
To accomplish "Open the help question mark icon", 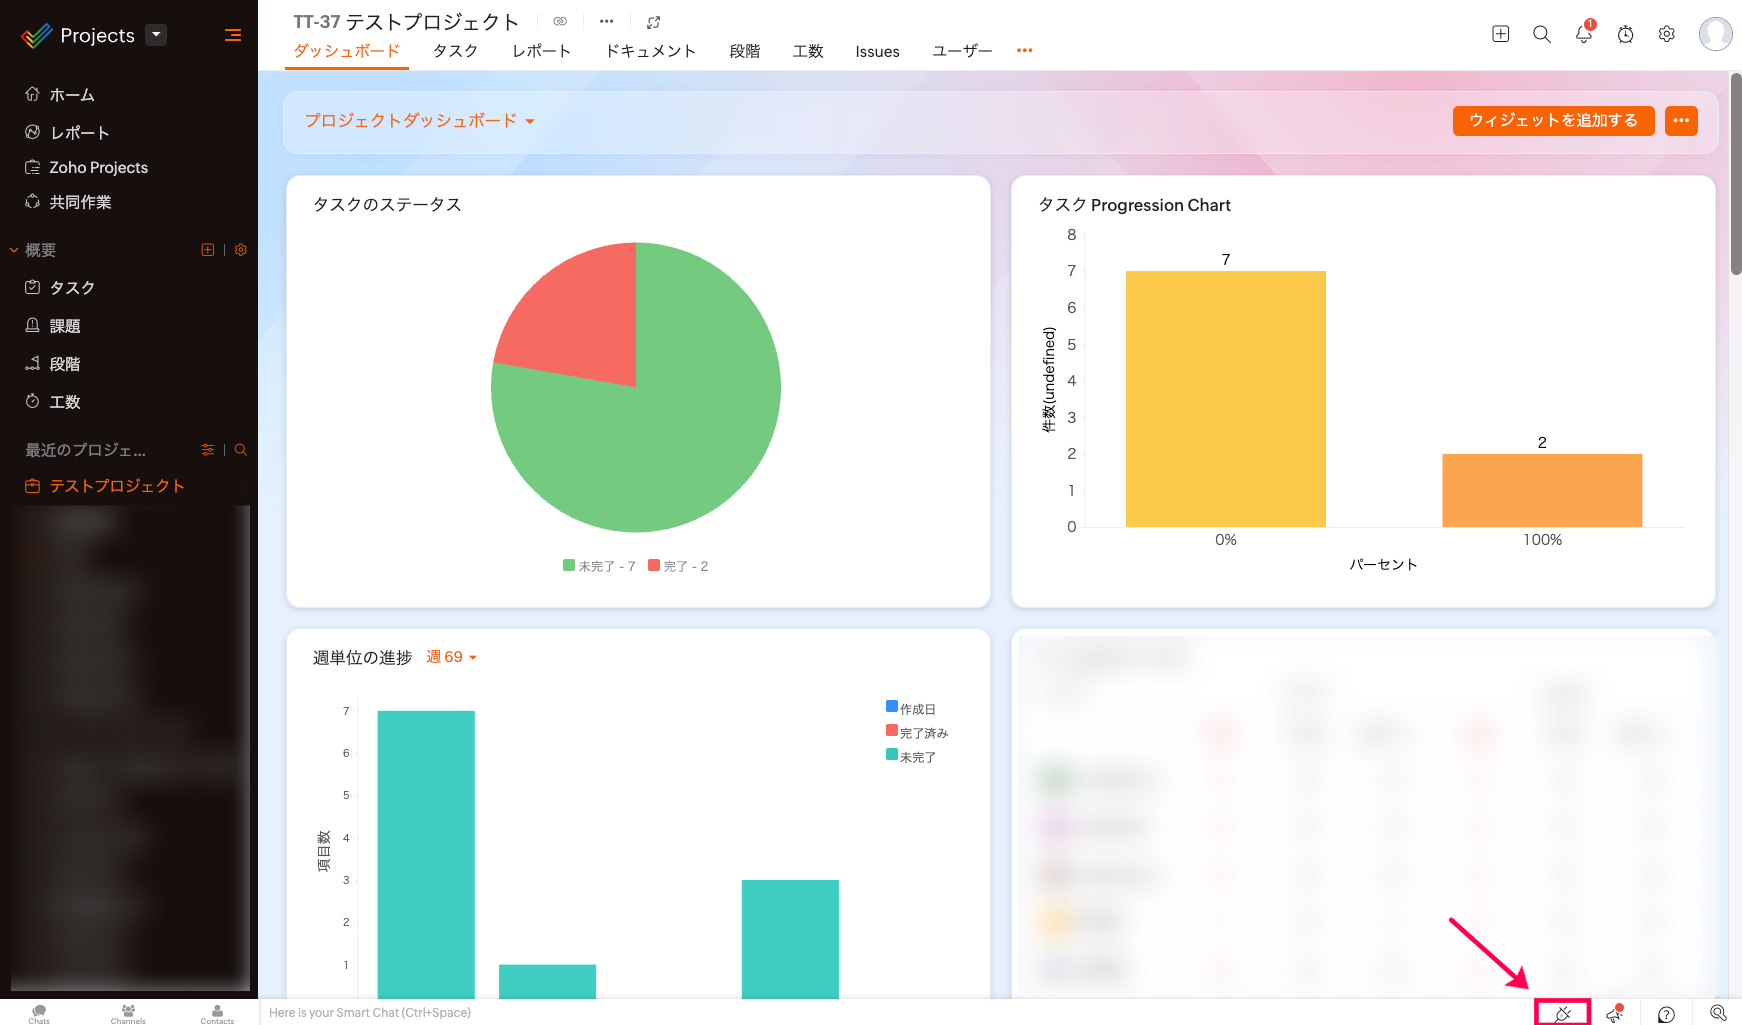I will (1666, 1014).
